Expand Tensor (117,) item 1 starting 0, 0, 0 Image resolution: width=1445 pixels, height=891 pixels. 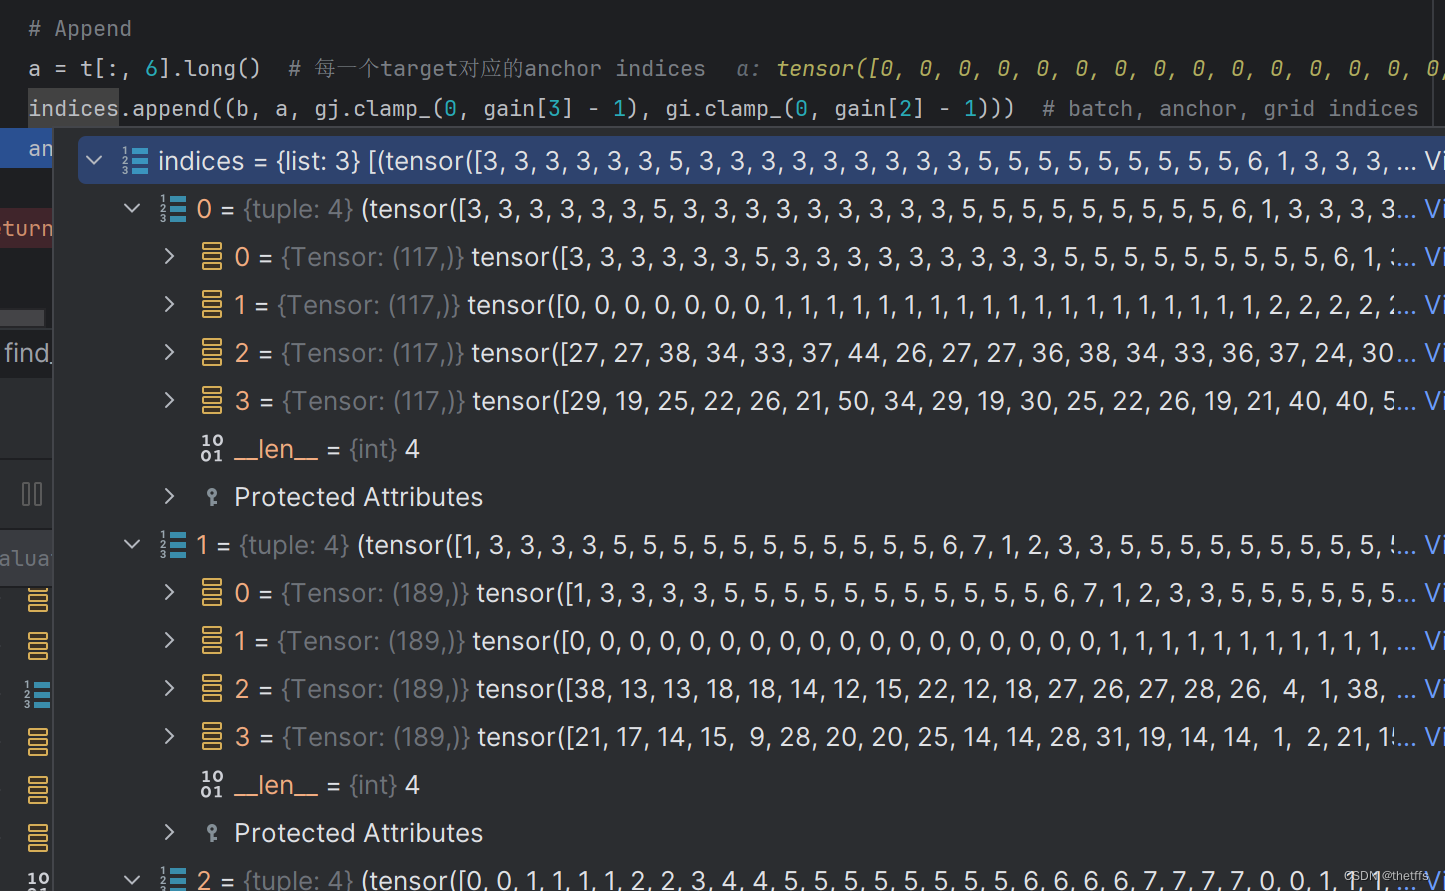pyautogui.click(x=170, y=304)
